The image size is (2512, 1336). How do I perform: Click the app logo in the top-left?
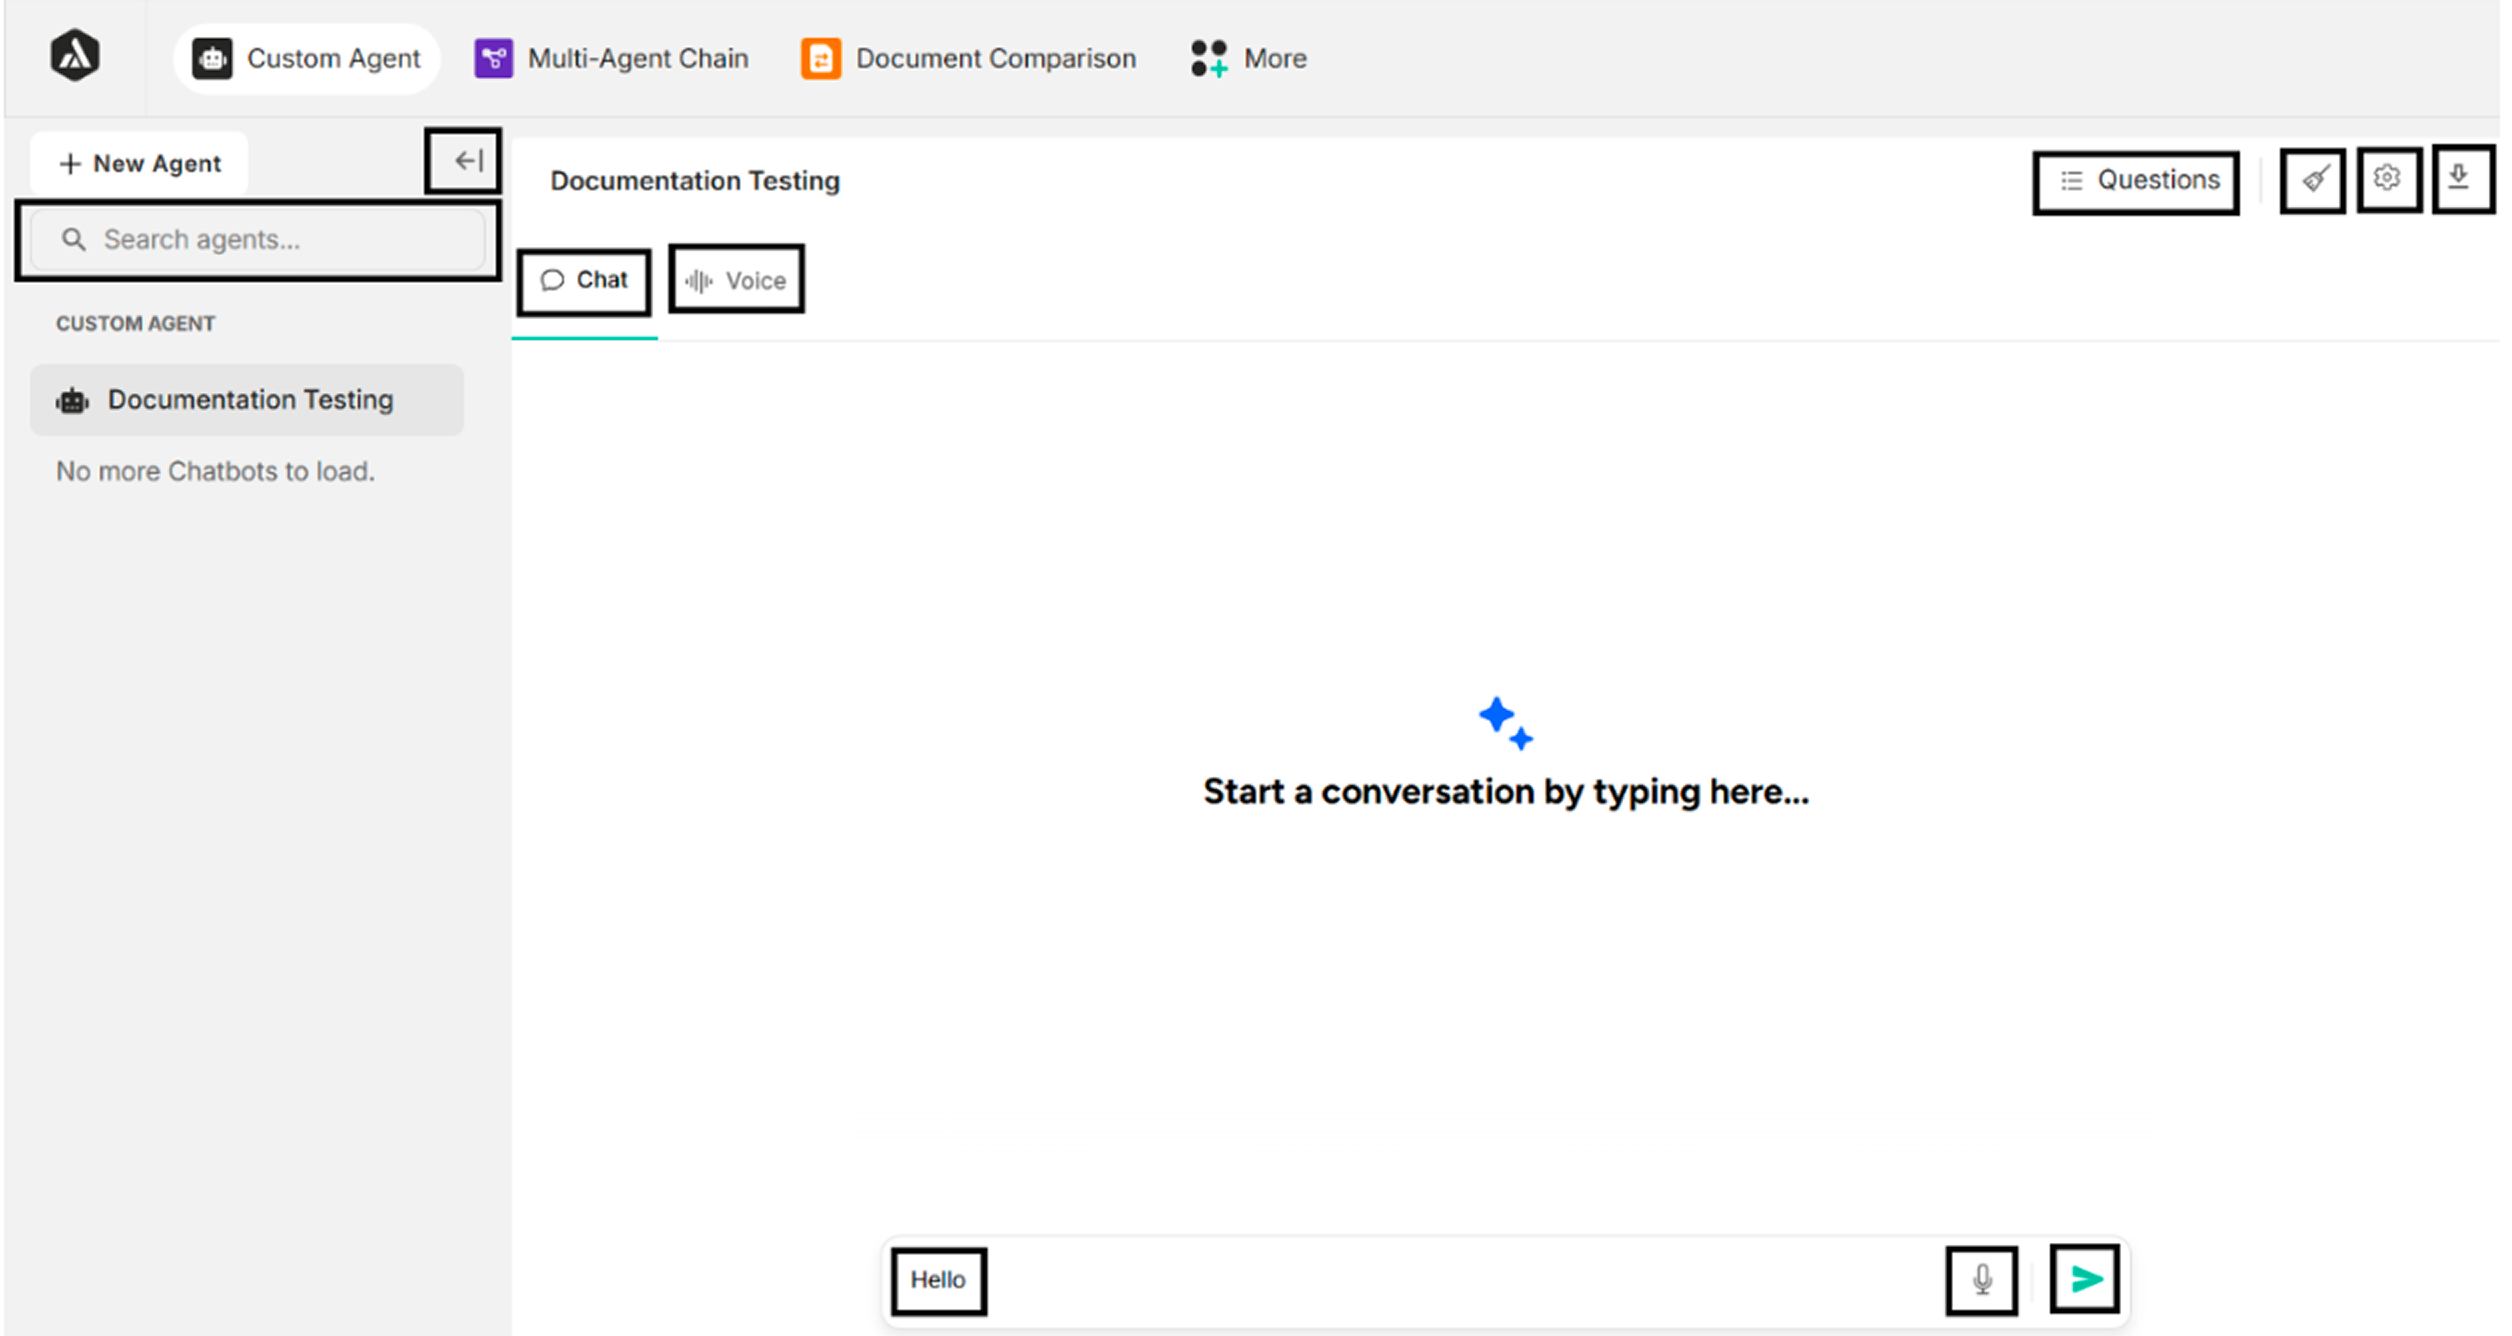(75, 57)
